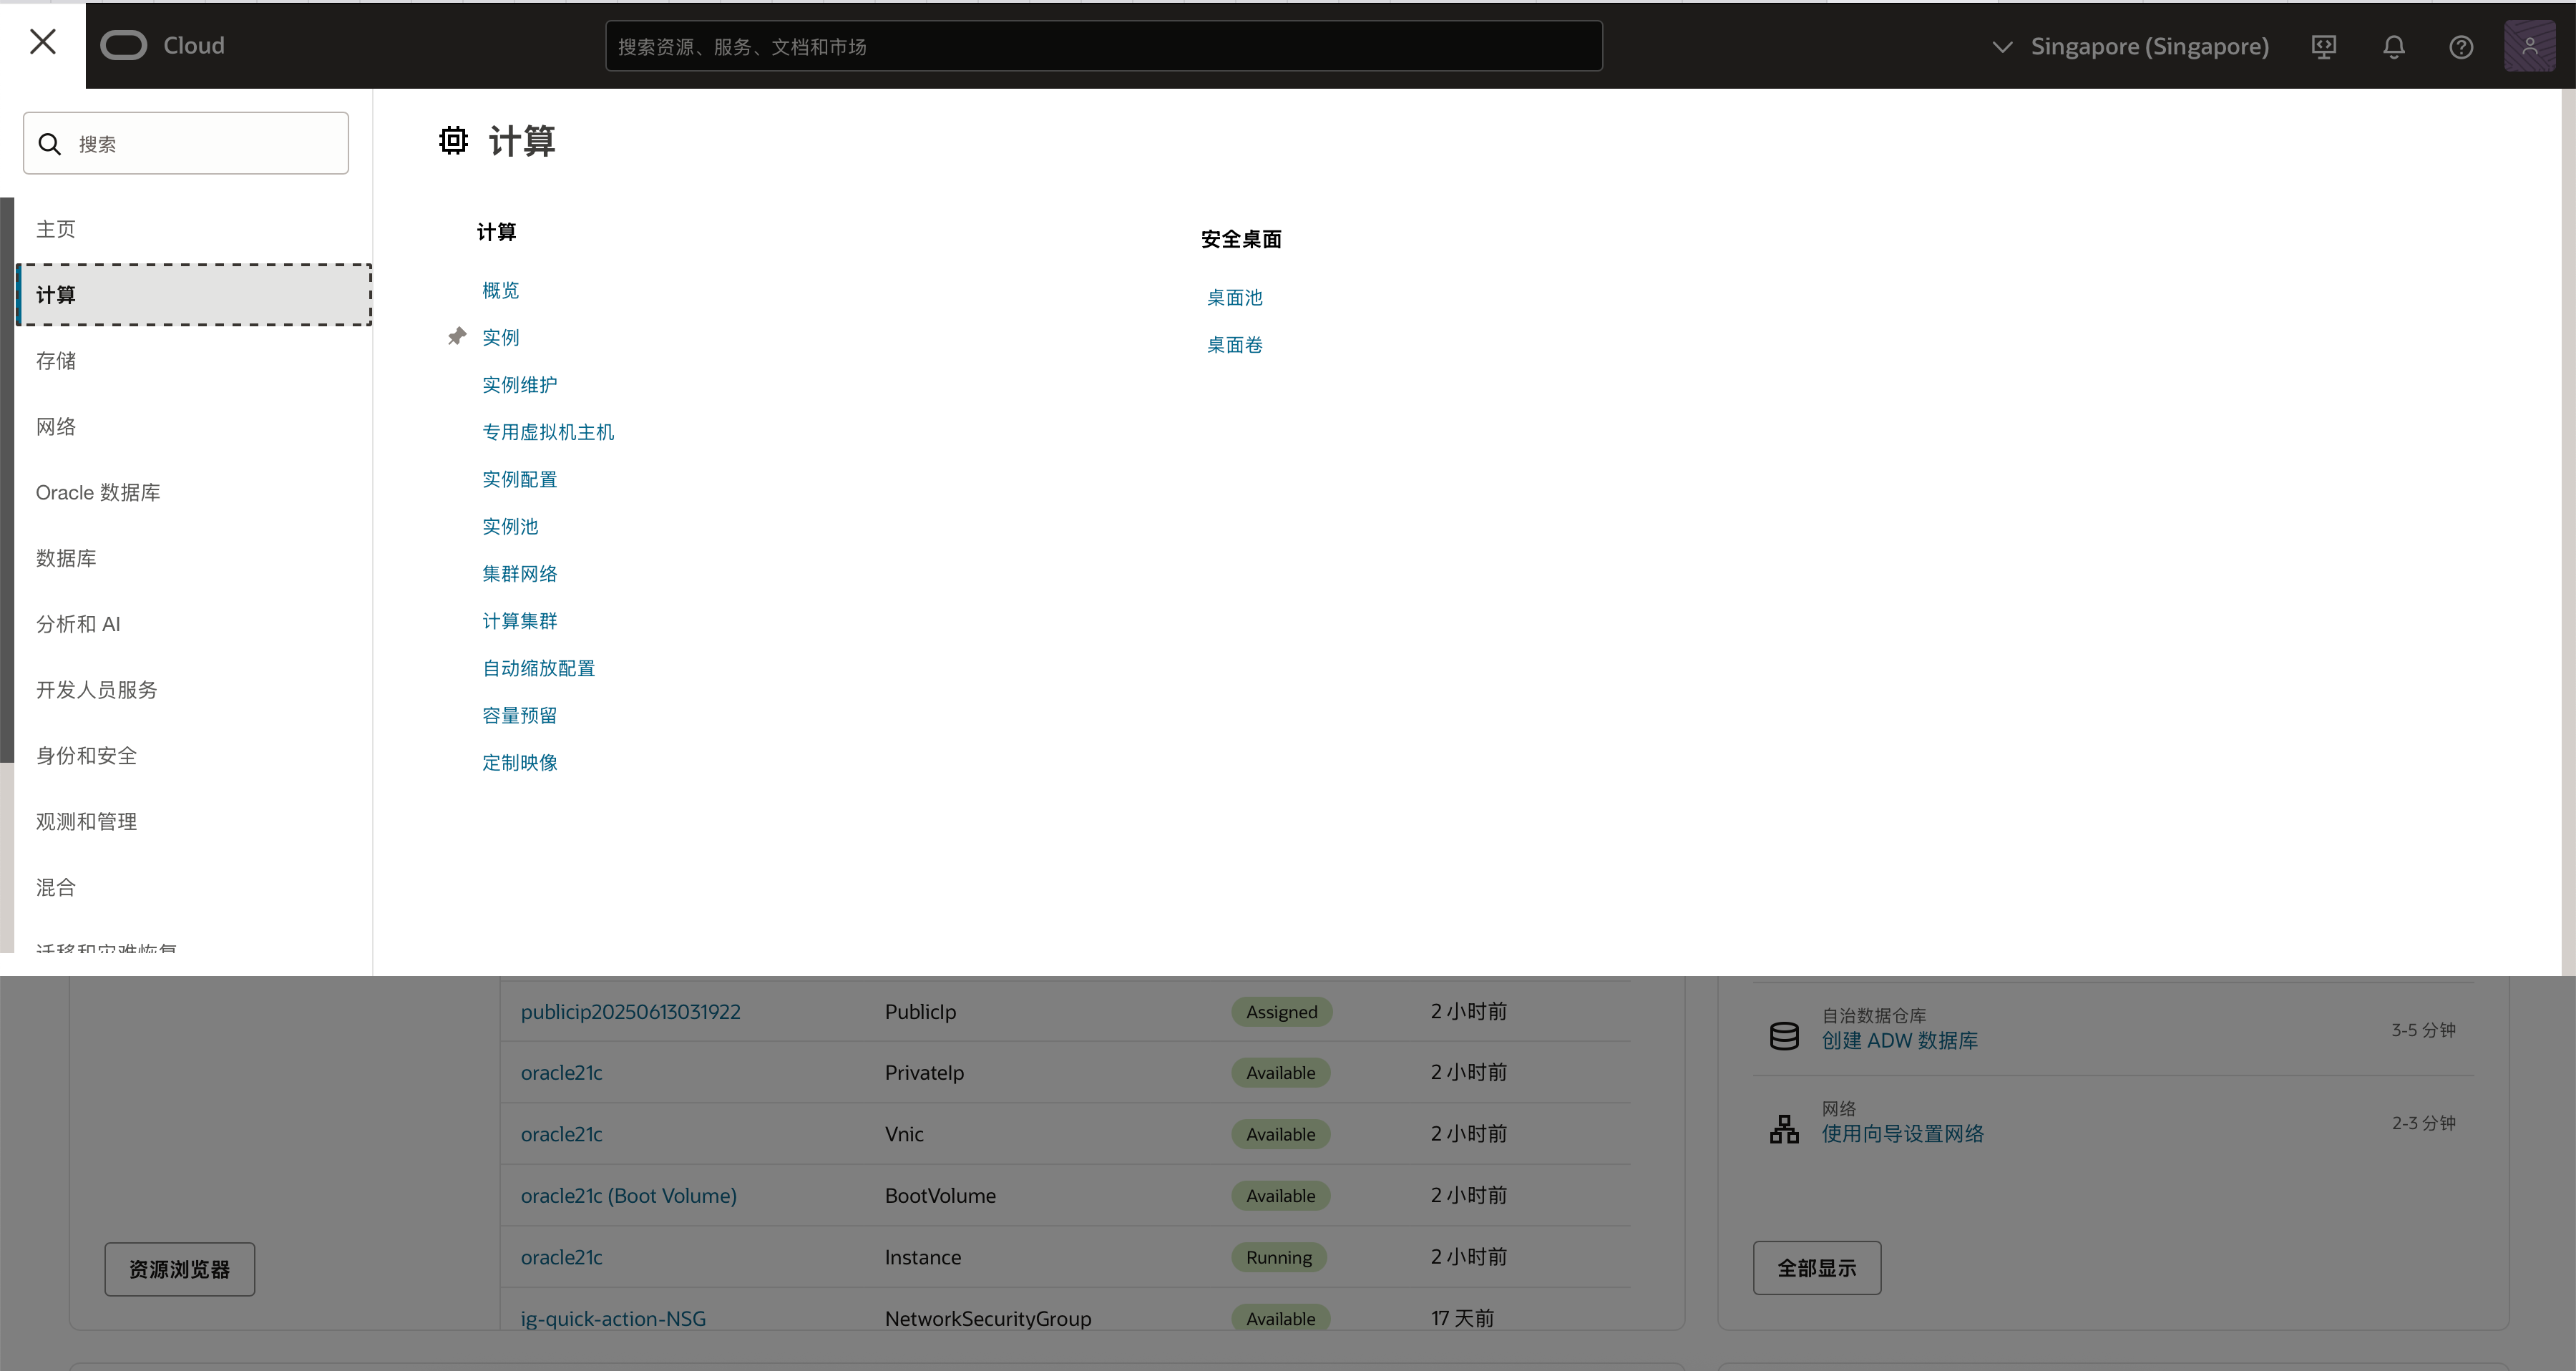Open the notifications bell icon
Viewport: 2576px width, 1371px height.
click(x=2393, y=47)
